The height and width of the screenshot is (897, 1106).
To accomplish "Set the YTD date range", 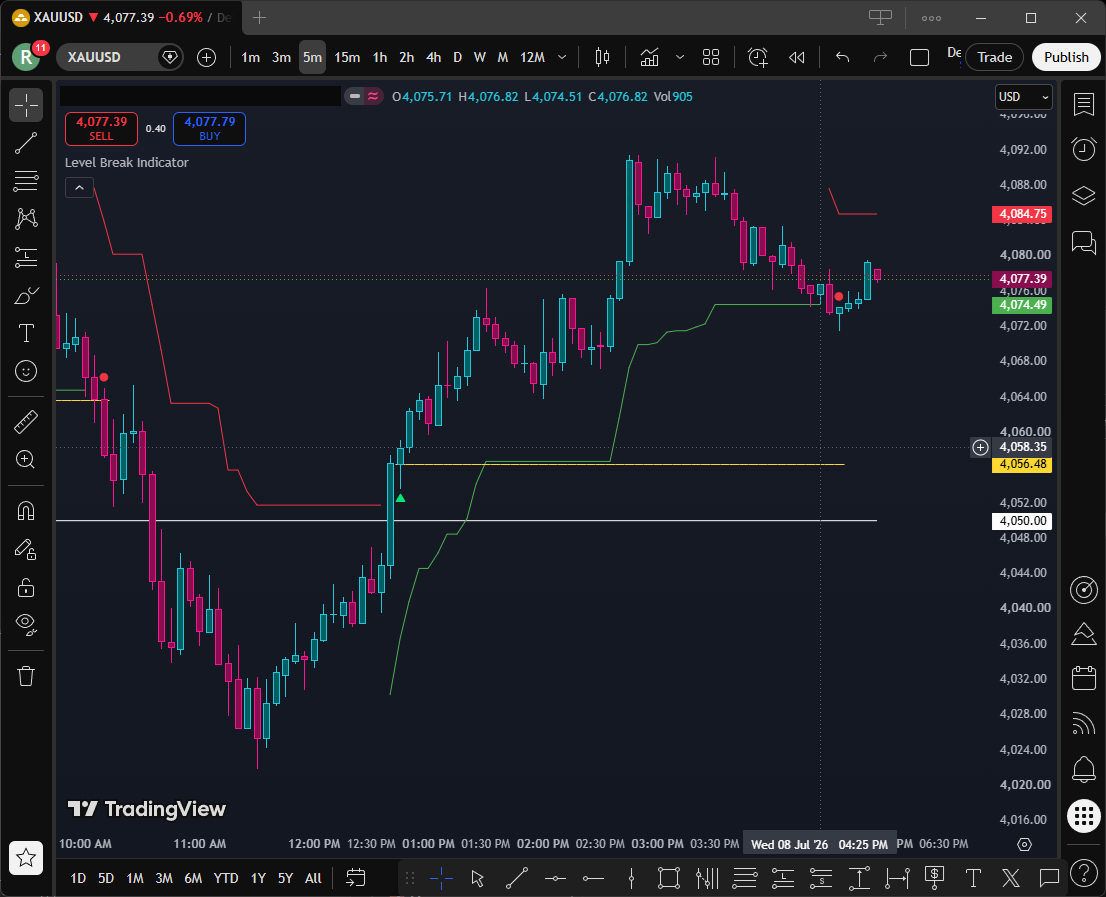I will click(226, 878).
